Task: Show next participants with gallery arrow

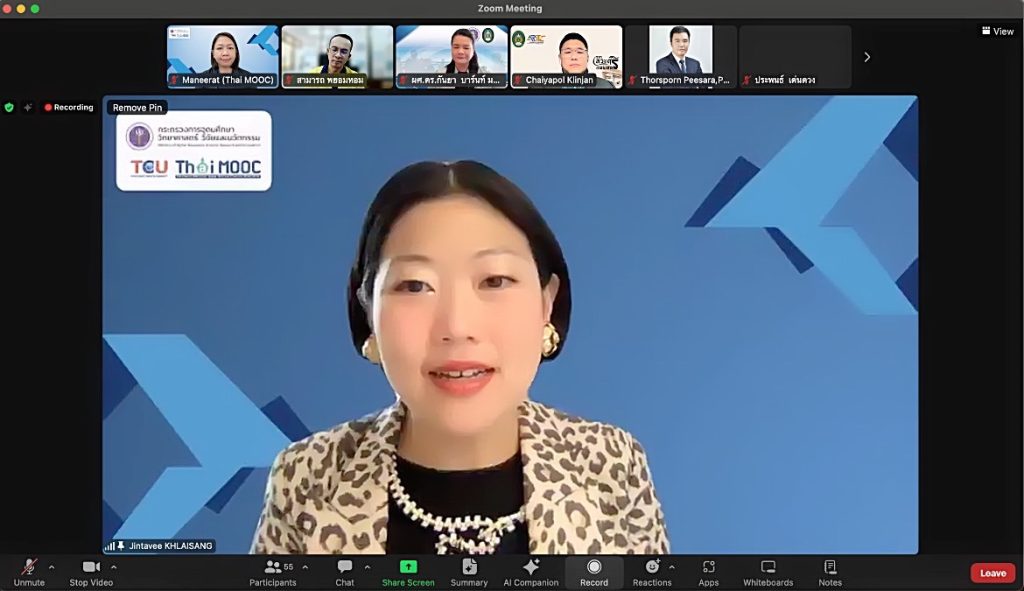Action: [867, 57]
